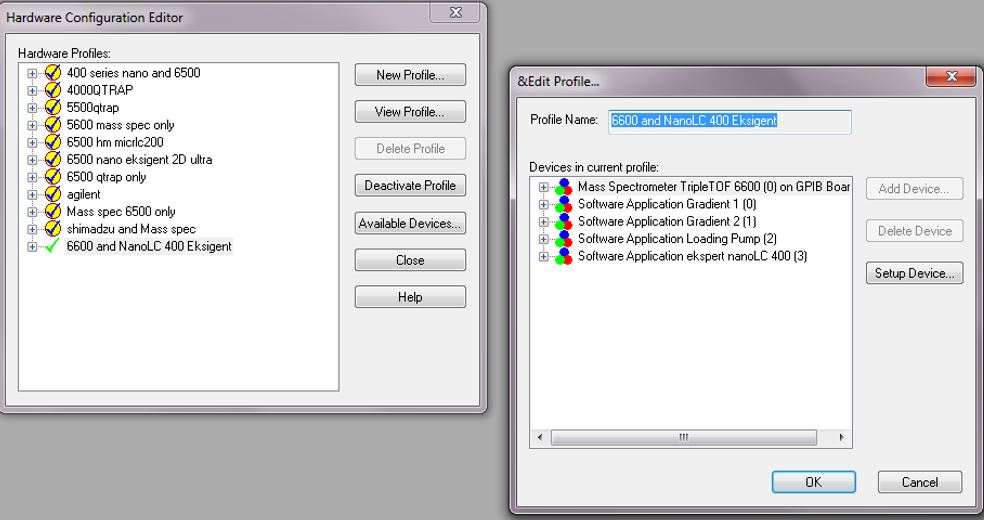This screenshot has height=520, width=984.
Task: Expand the Software Application Gradient 2 node
Action: pyautogui.click(x=545, y=222)
